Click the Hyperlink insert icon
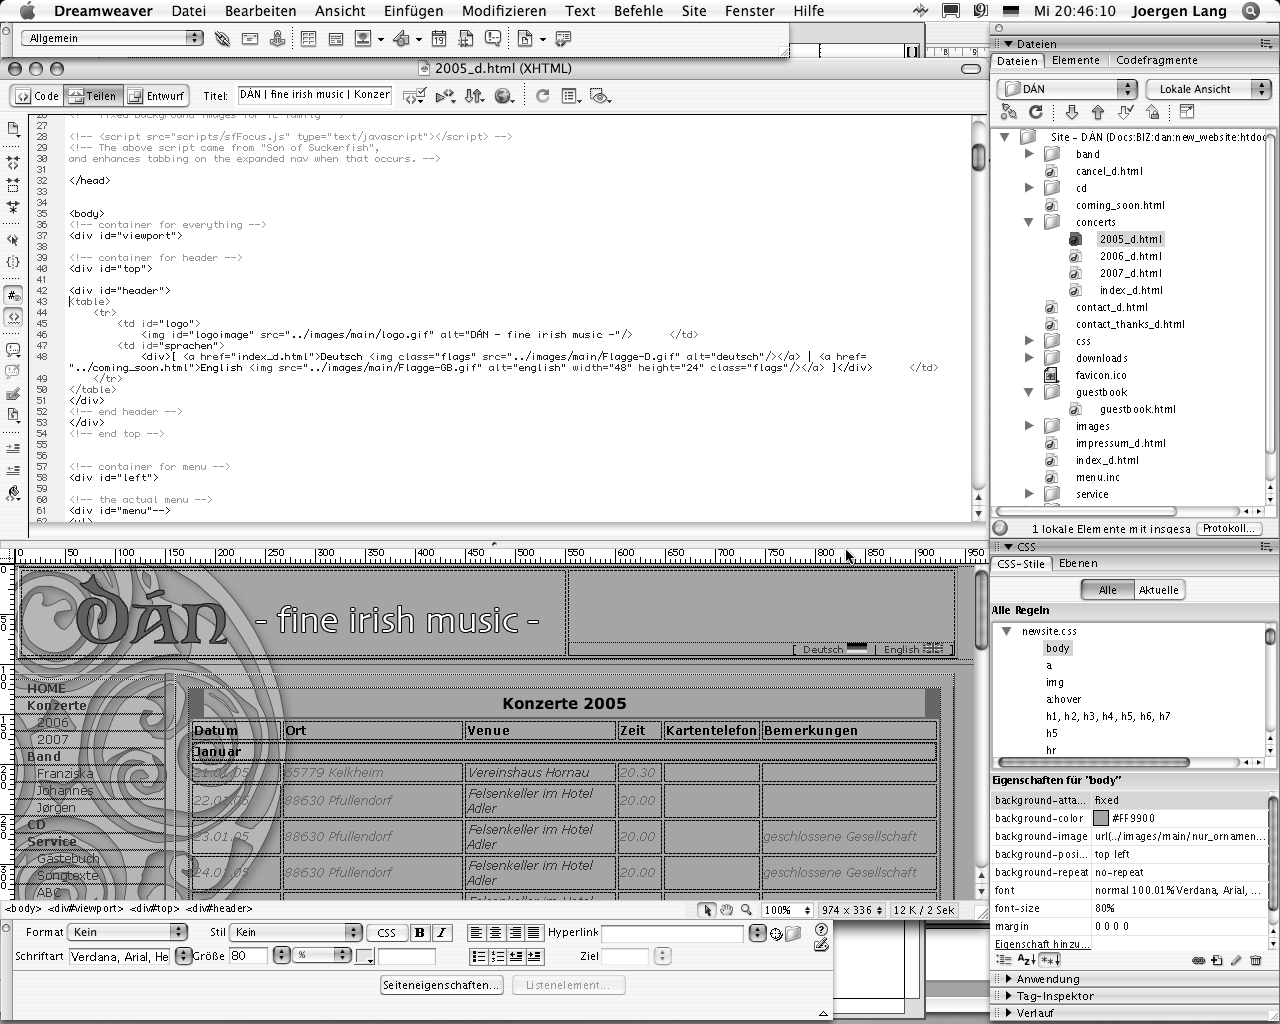Viewport: 1280px width, 1024px height. (222, 39)
